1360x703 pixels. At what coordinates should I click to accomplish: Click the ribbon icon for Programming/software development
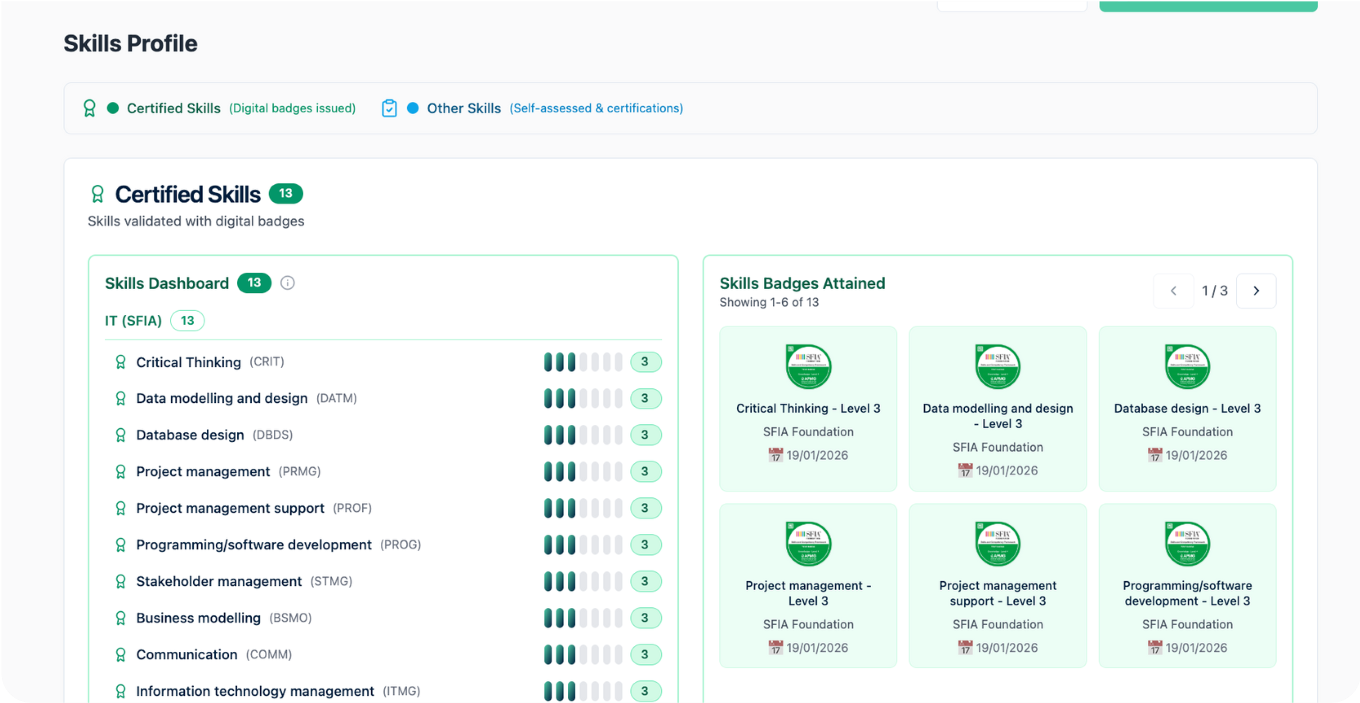point(121,545)
